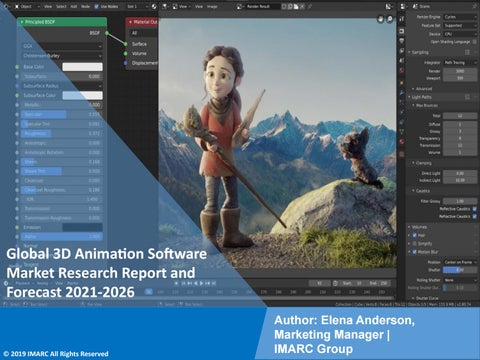Expand the Advanced subpanel
The image size is (480, 360).
click(x=413, y=89)
